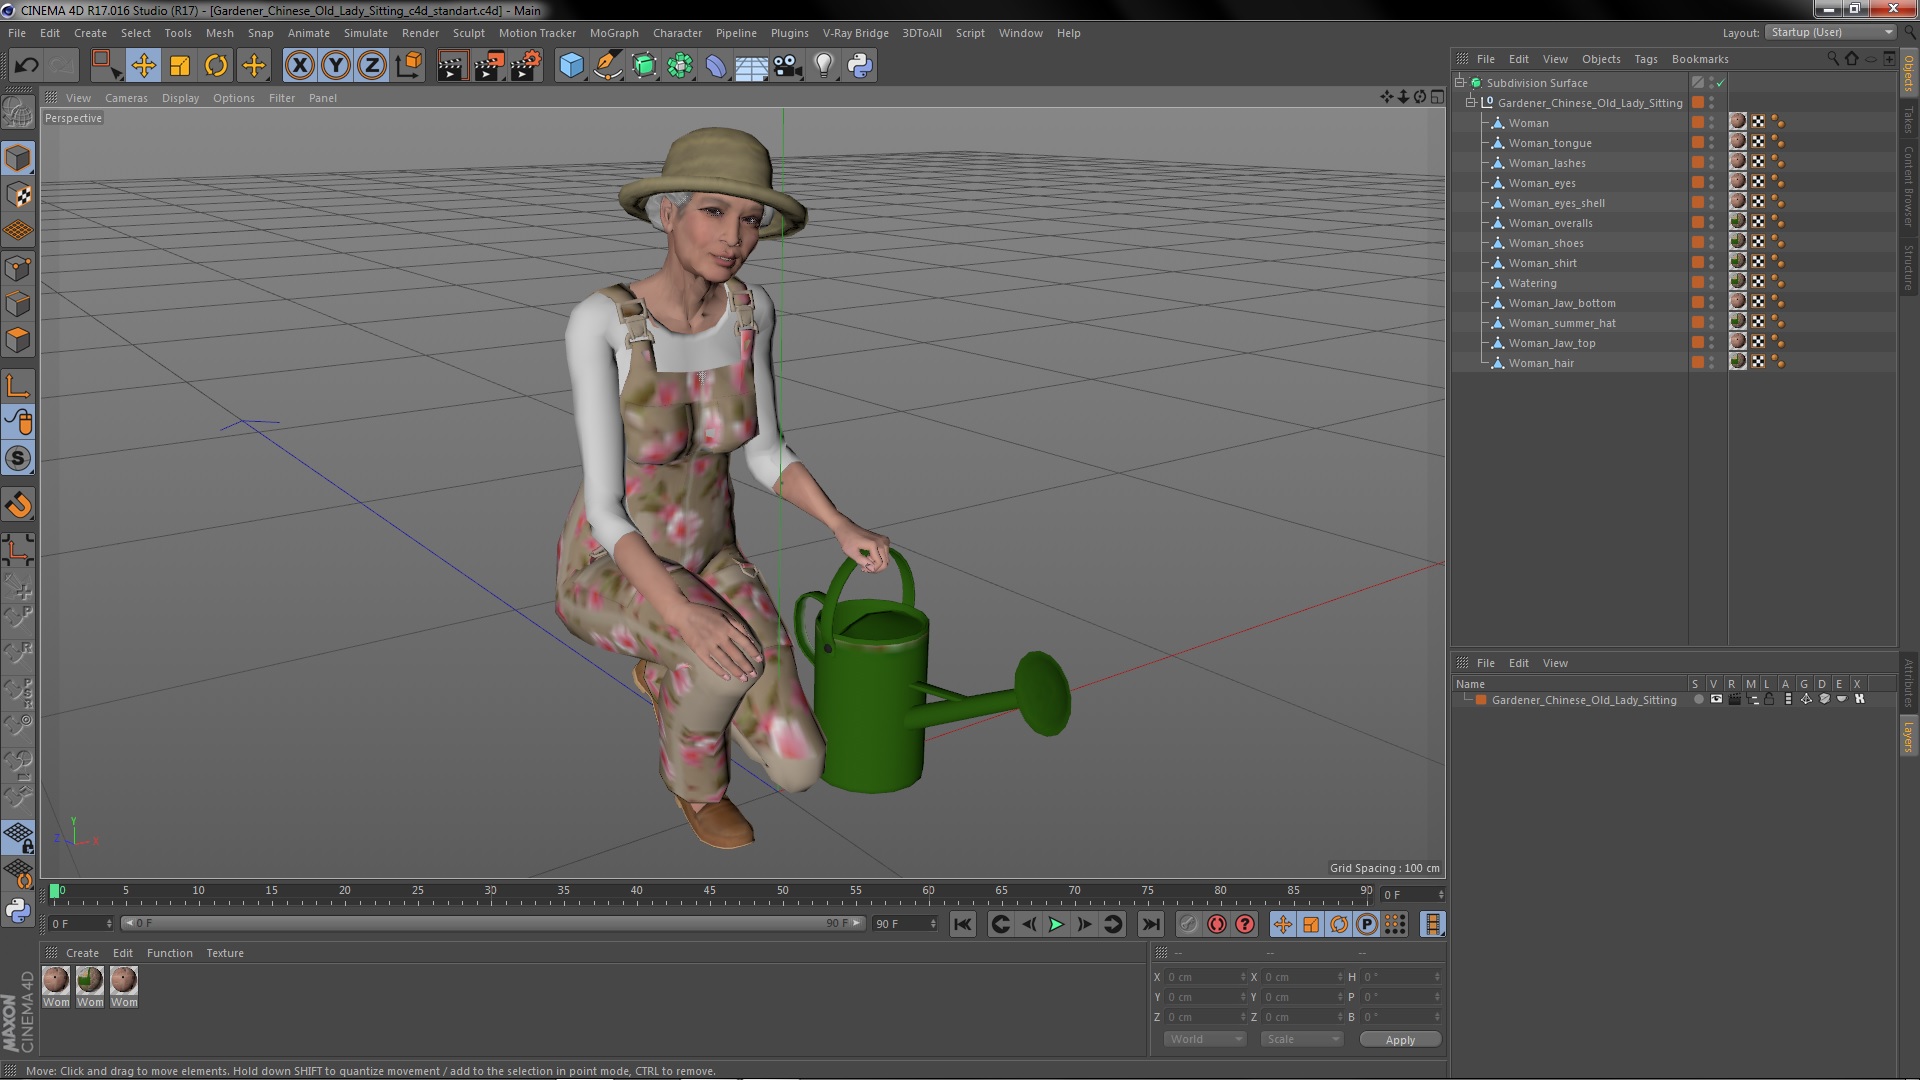Open the spline Pen tool
1920x1080 pixels.
point(607,66)
